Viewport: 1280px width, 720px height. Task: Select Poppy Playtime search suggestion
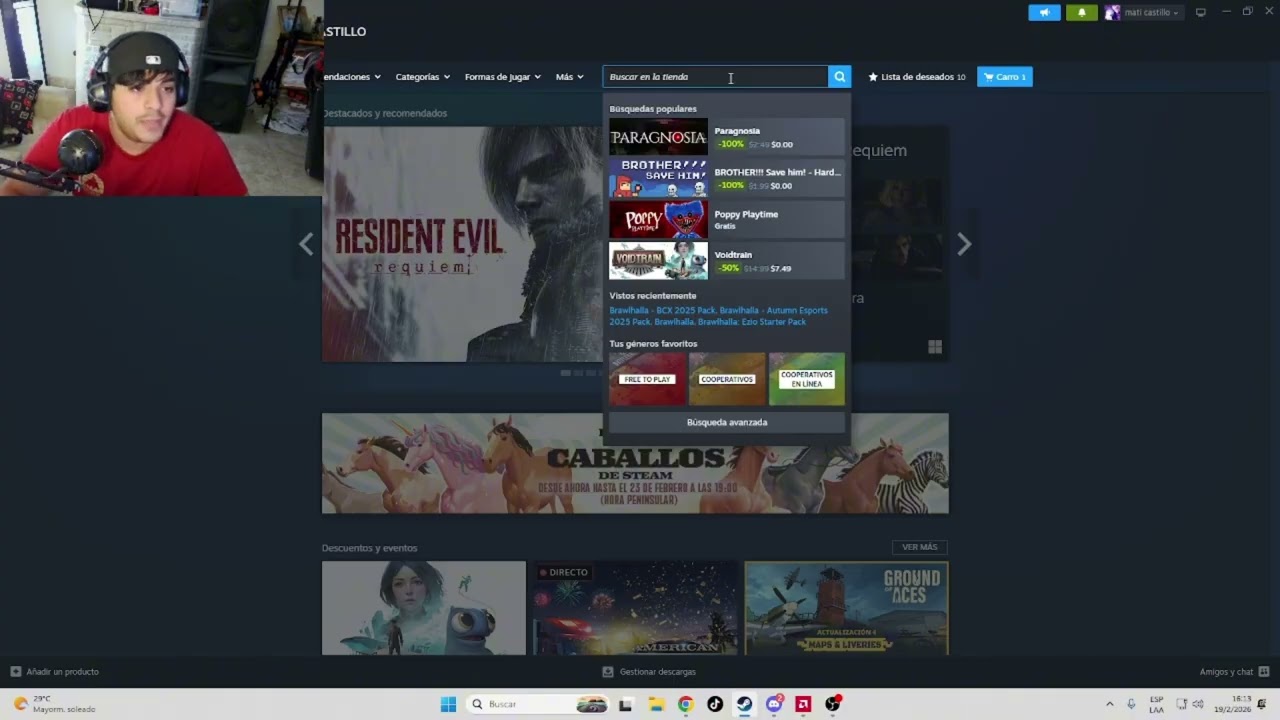click(727, 219)
